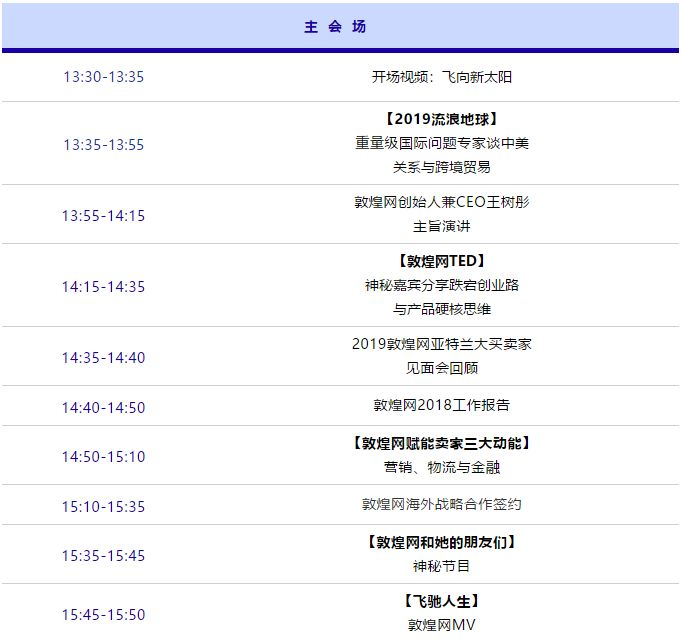681x640 pixels.
Task: Click 敦煌网MV text
Action: click(x=442, y=625)
